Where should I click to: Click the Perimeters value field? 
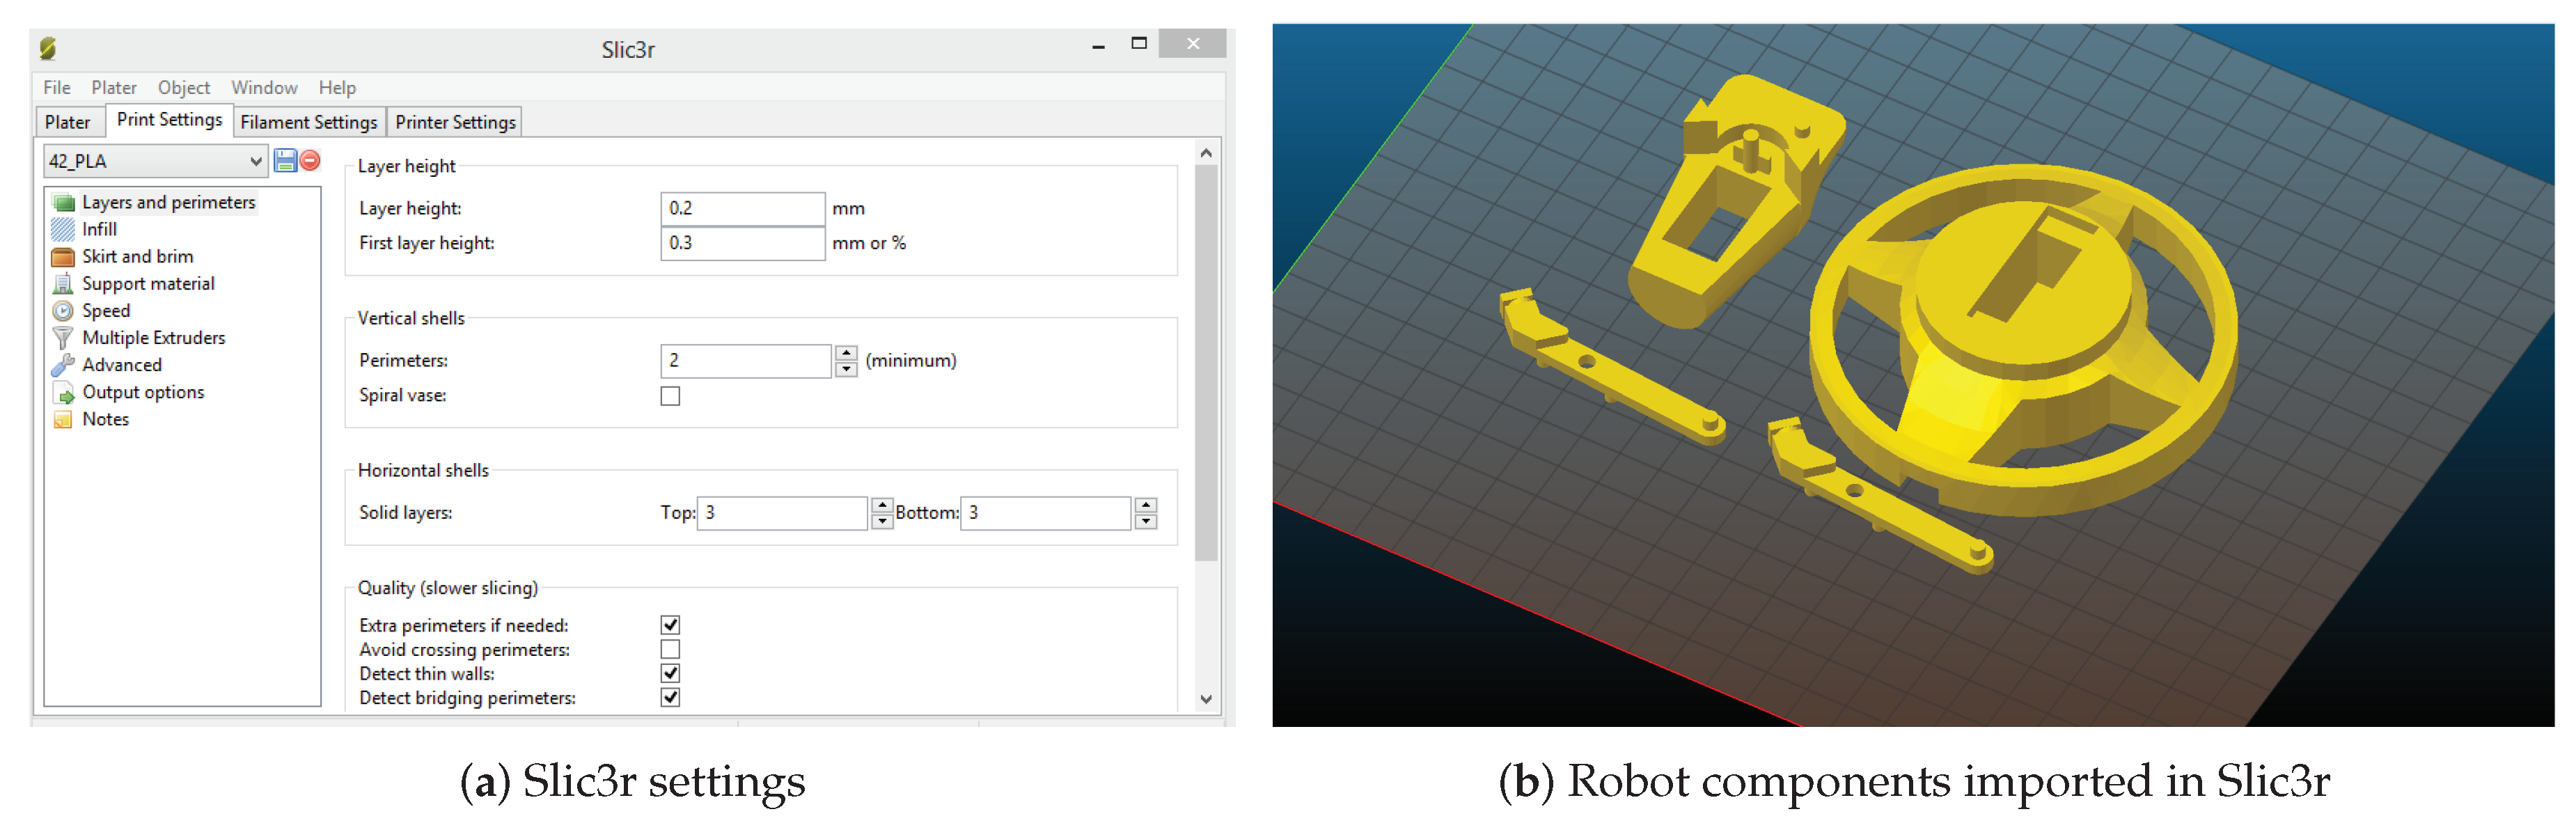click(x=746, y=361)
